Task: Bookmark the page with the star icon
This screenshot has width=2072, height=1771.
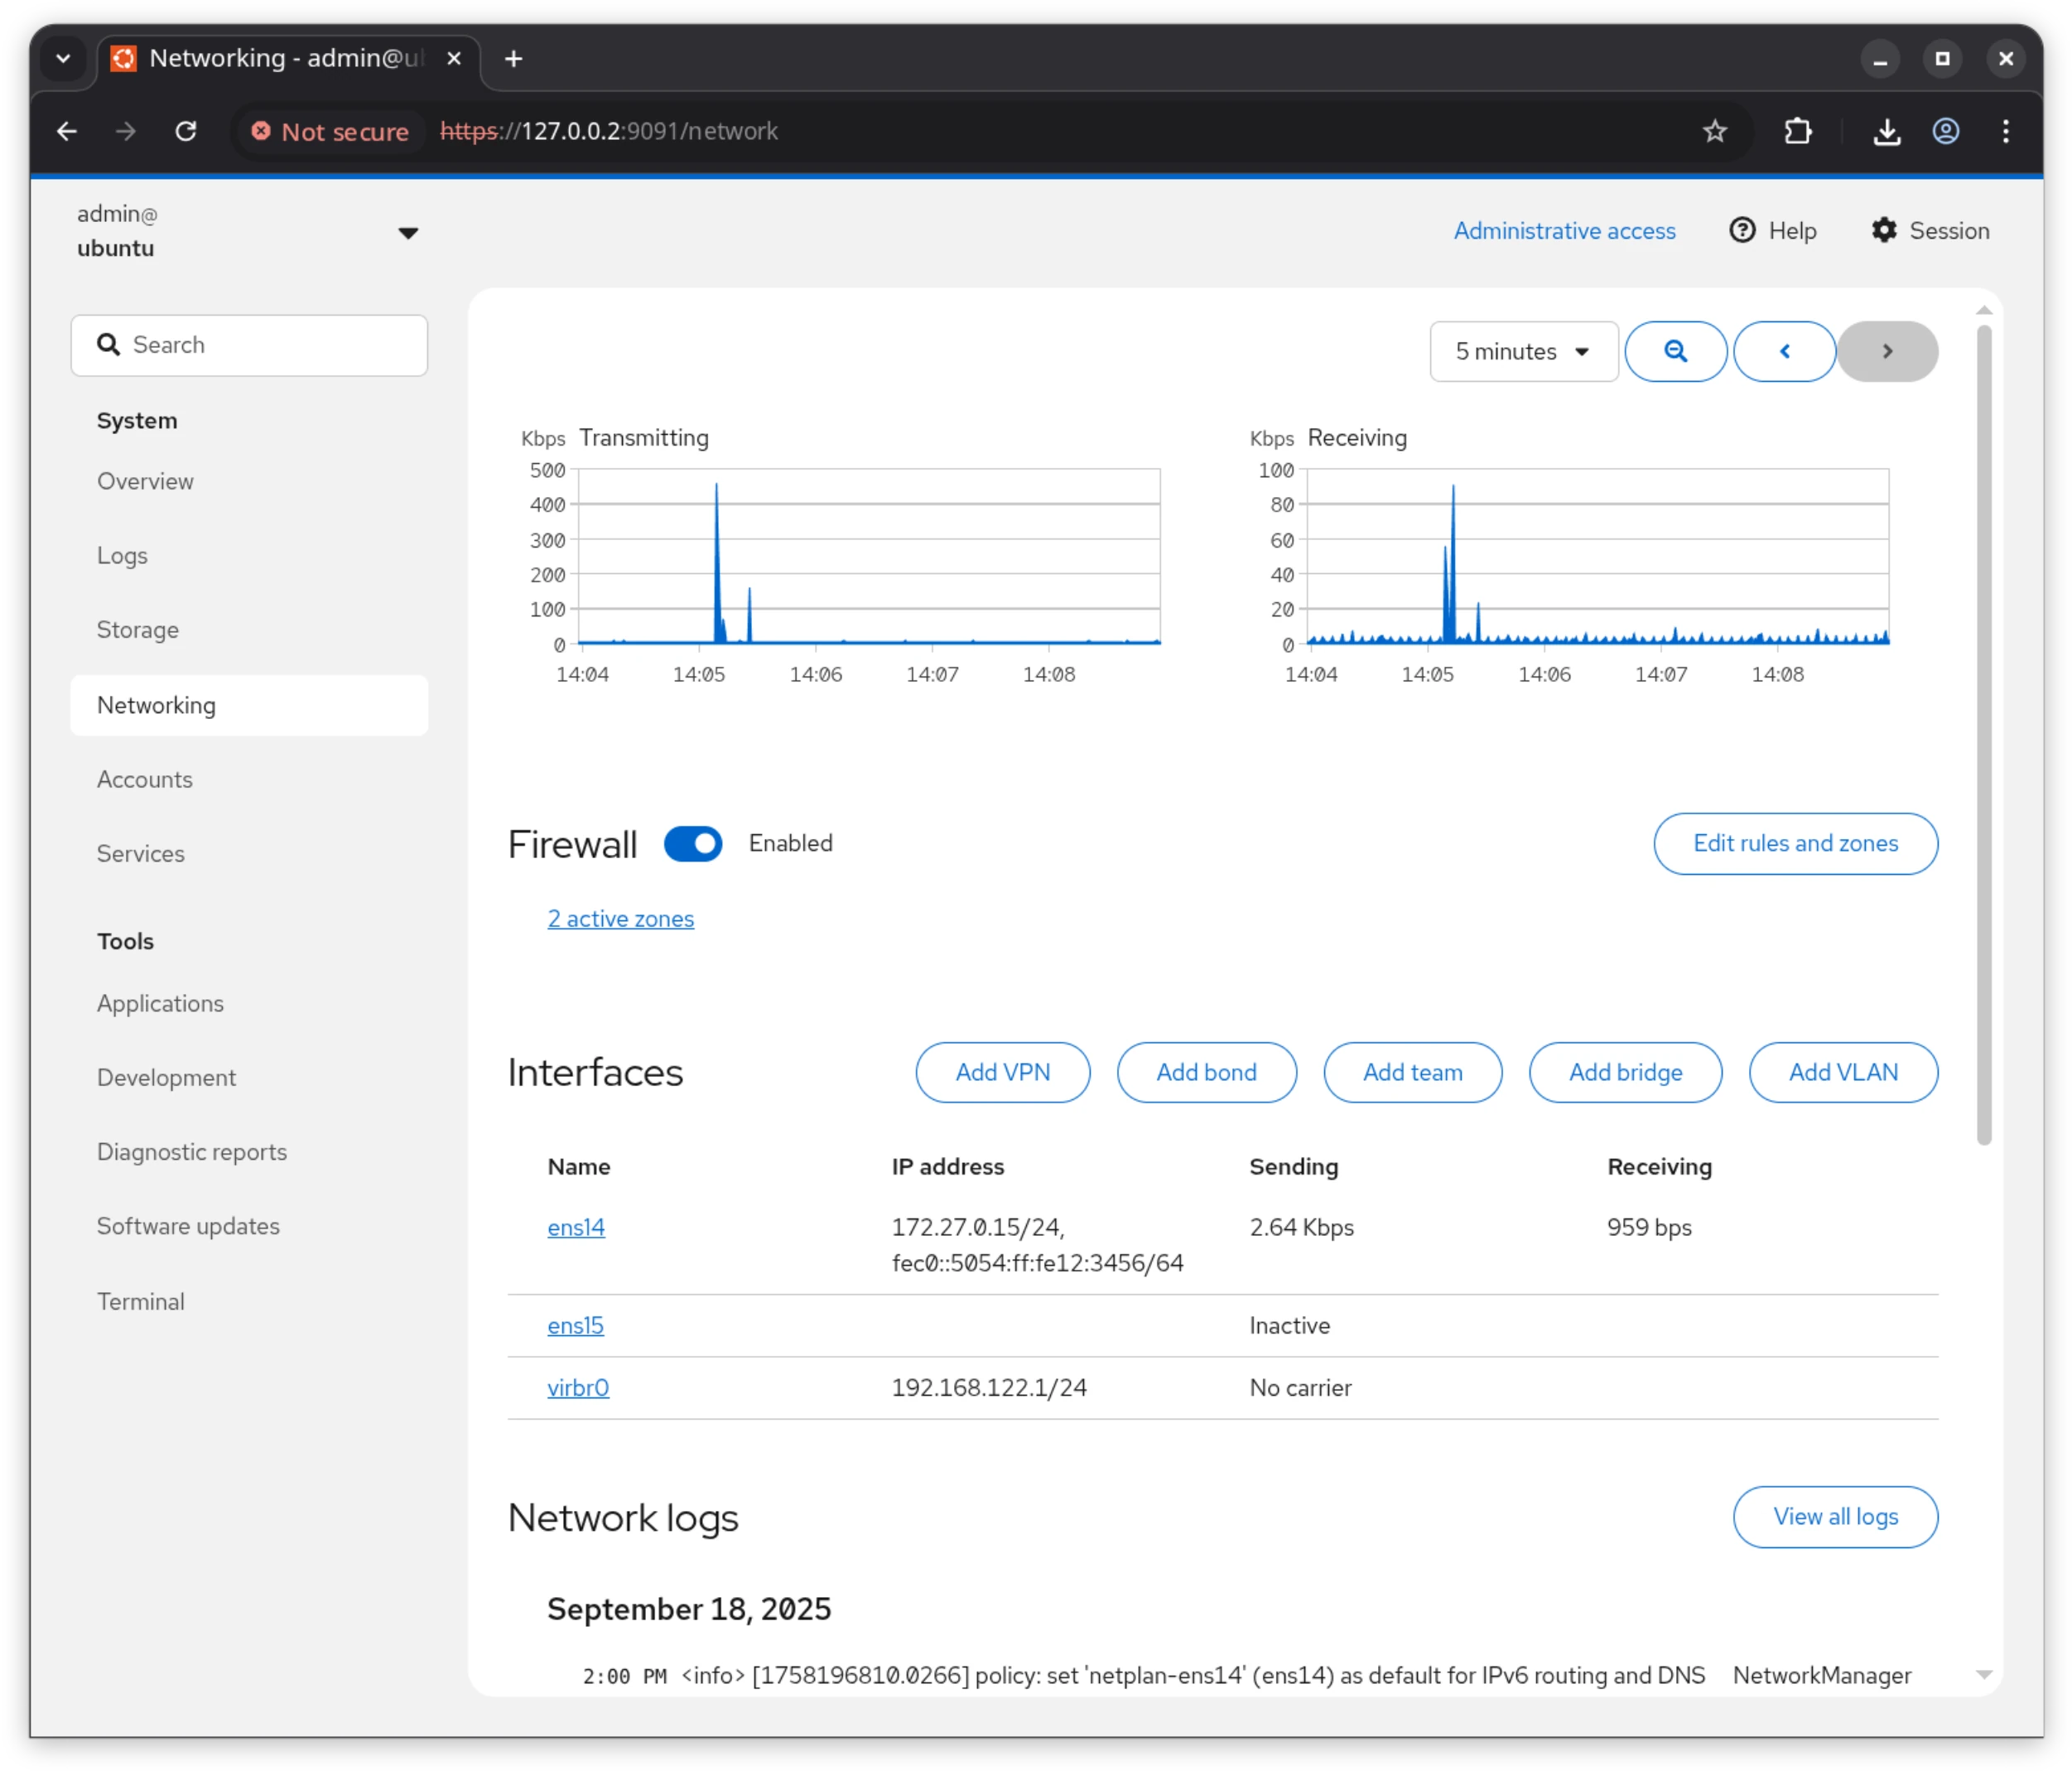Action: pyautogui.click(x=1714, y=131)
